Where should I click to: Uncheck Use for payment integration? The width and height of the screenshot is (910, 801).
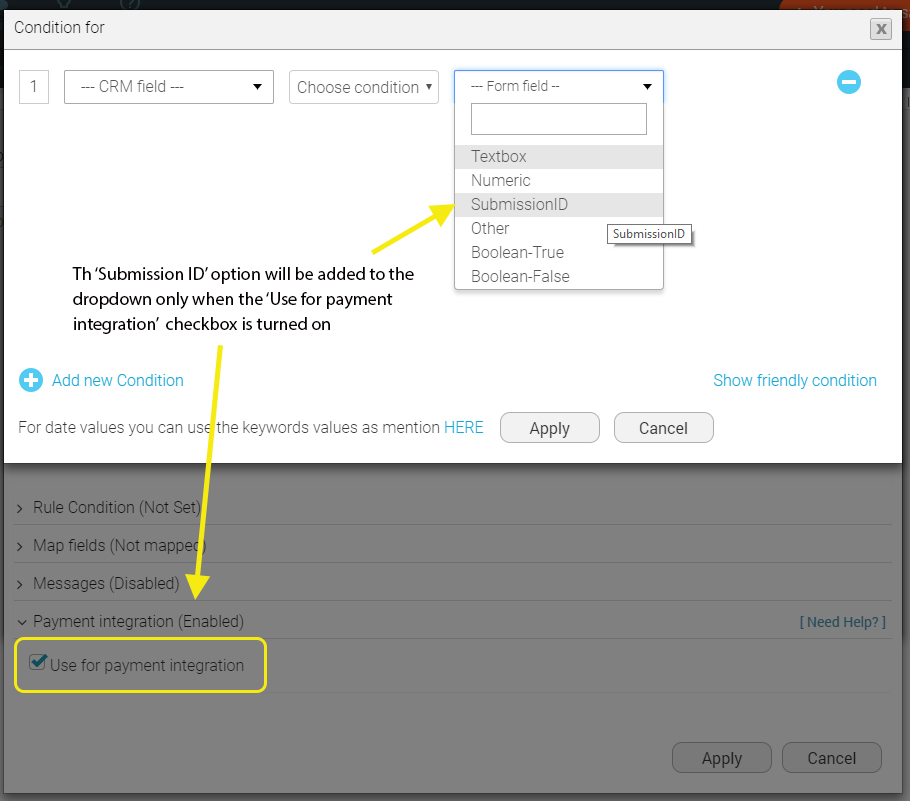click(x=38, y=660)
